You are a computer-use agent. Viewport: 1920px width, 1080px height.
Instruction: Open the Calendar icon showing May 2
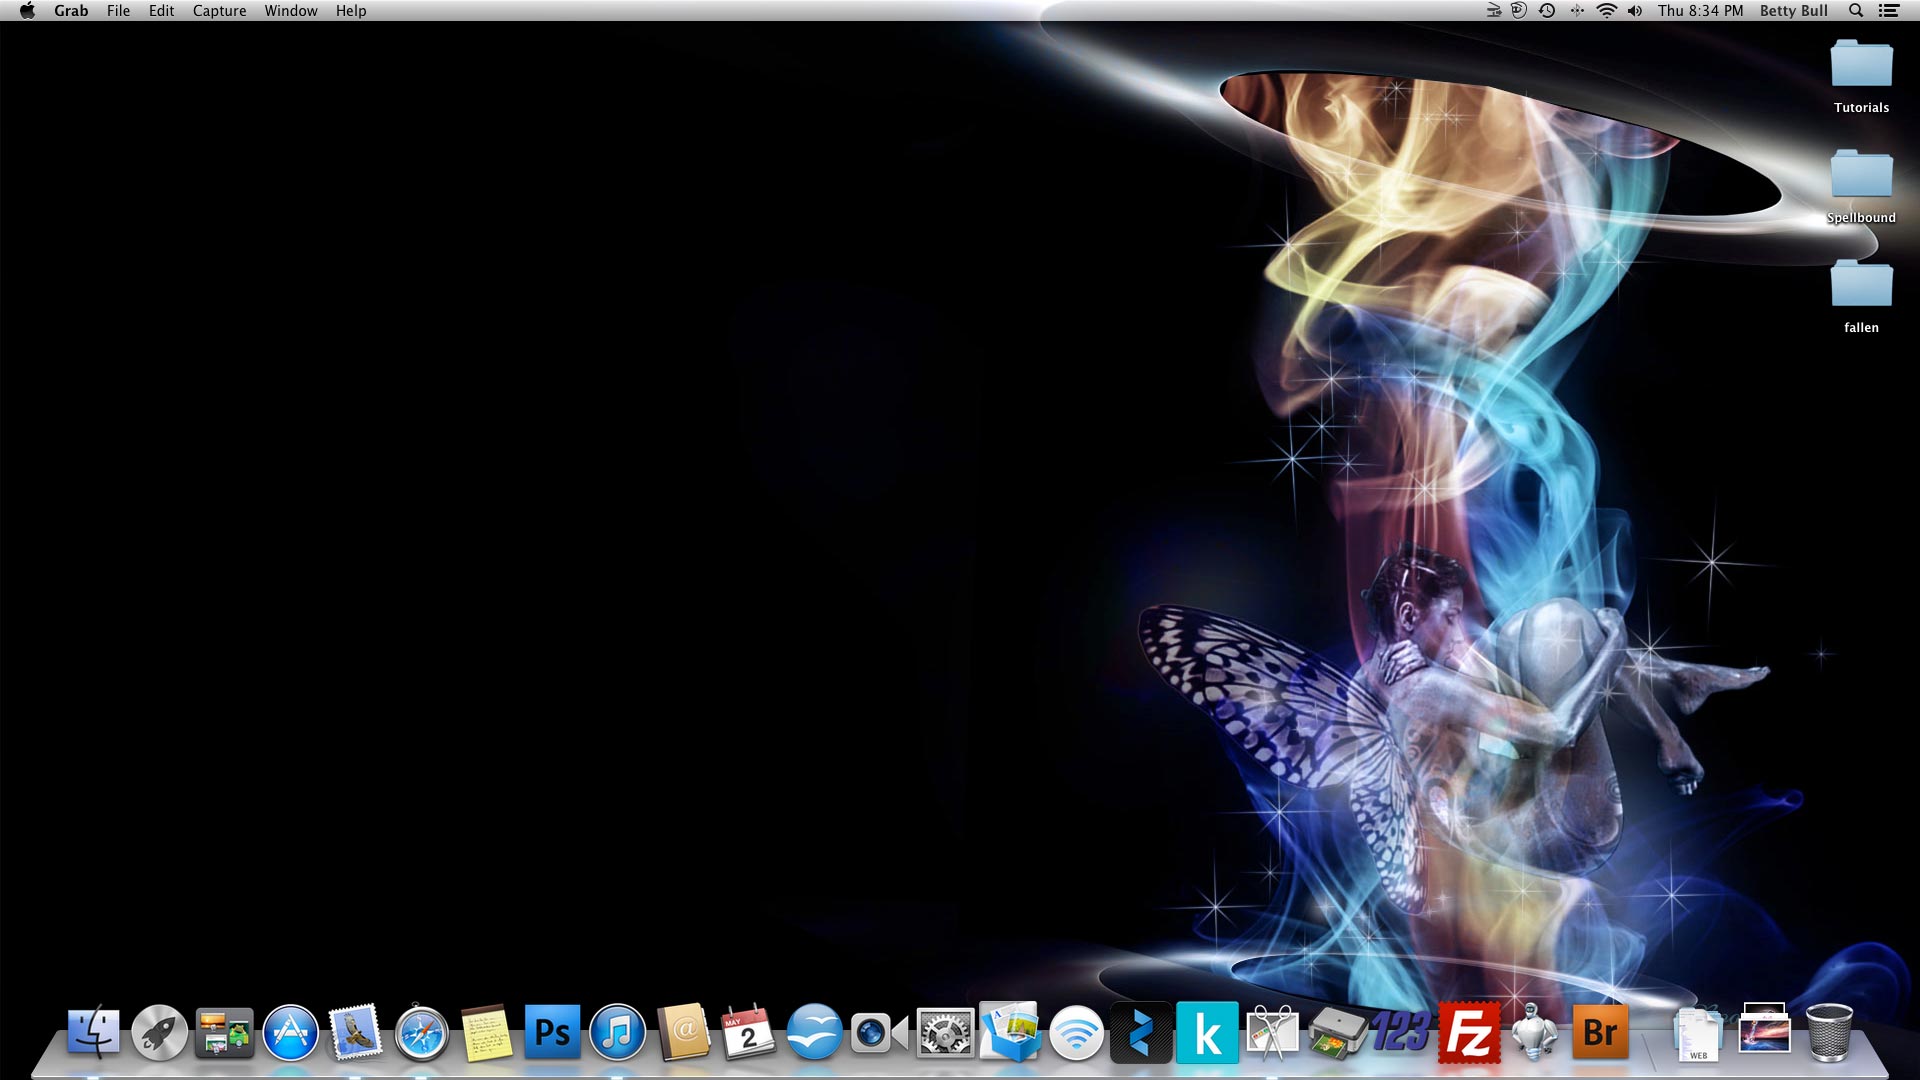[x=748, y=1033]
